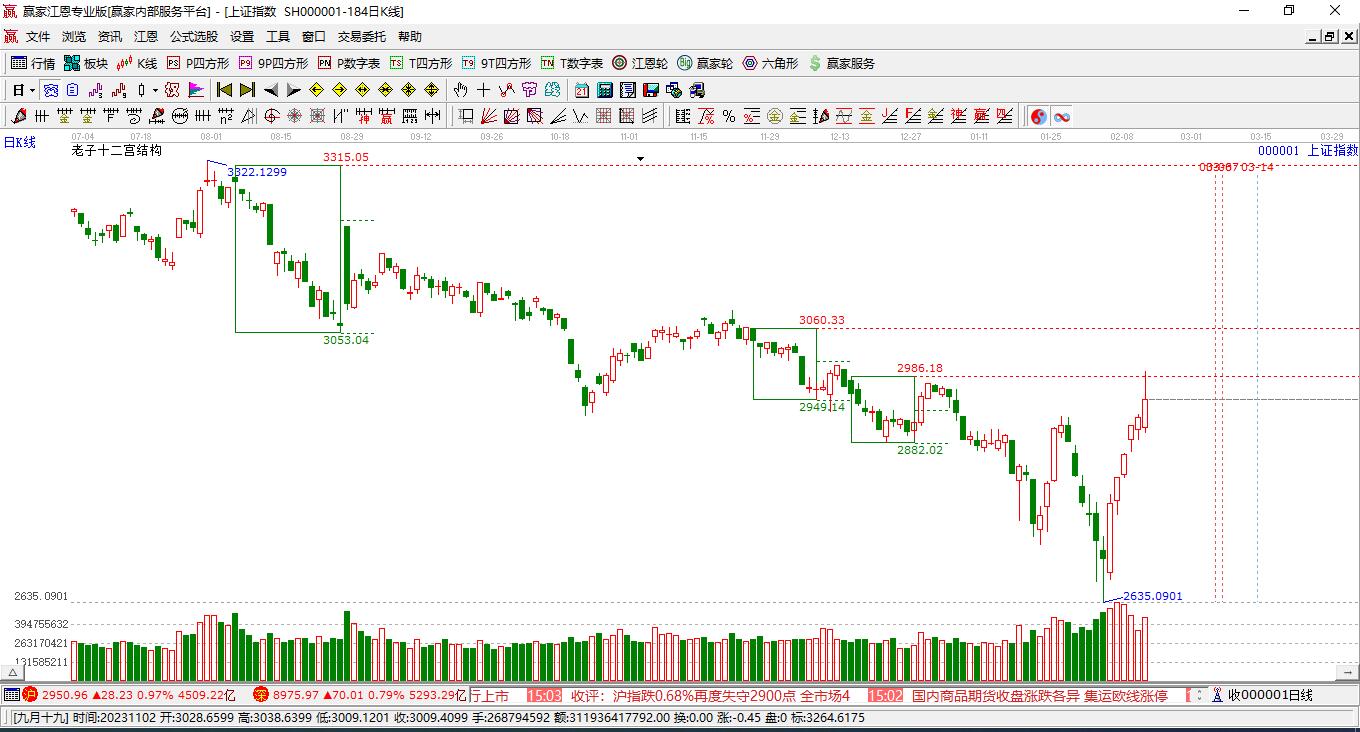Click the 收评 news ticker headline
This screenshot has width=1360, height=732.
710,695
